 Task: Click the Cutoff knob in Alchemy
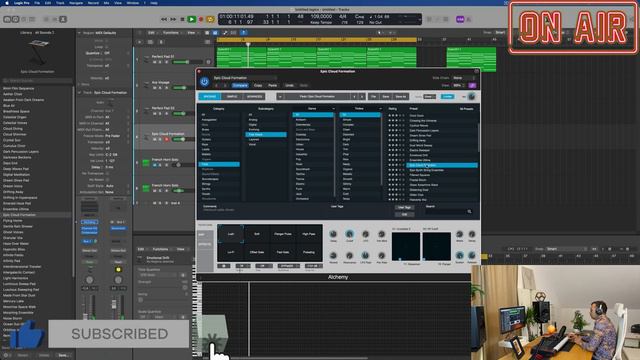(x=349, y=234)
